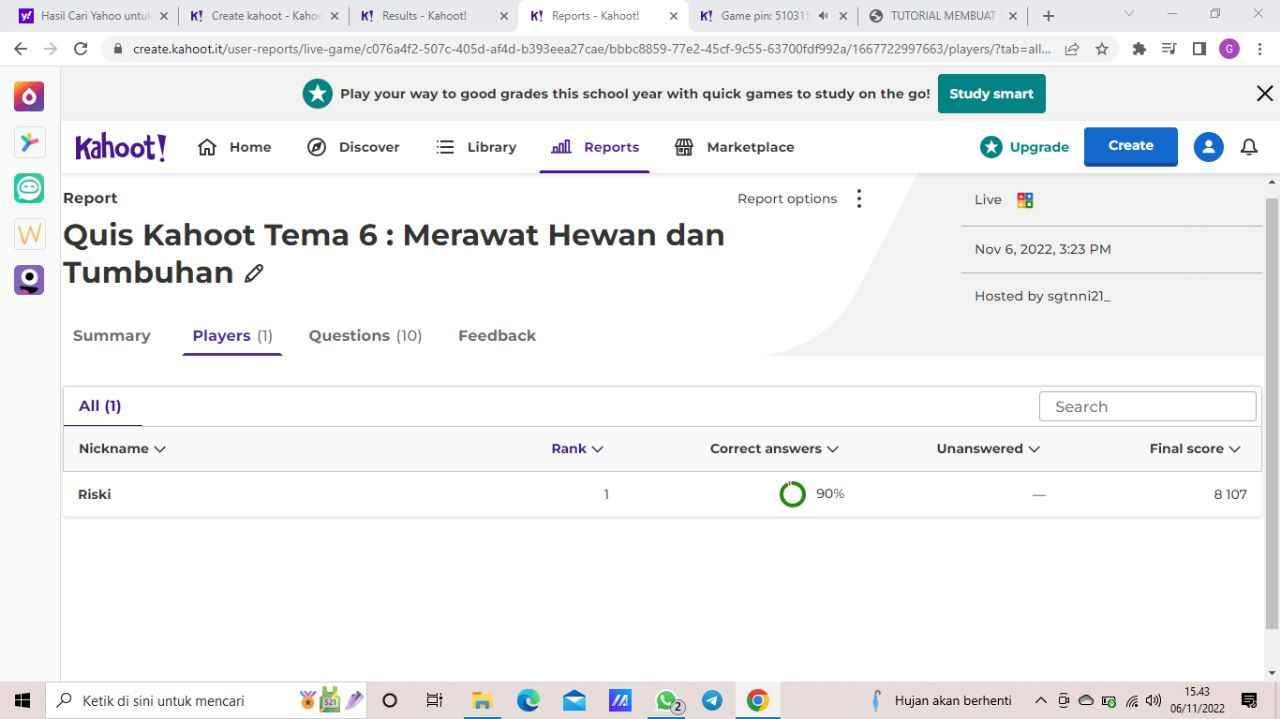
Task: Click the Kahoot! logo
Action: click(120, 147)
